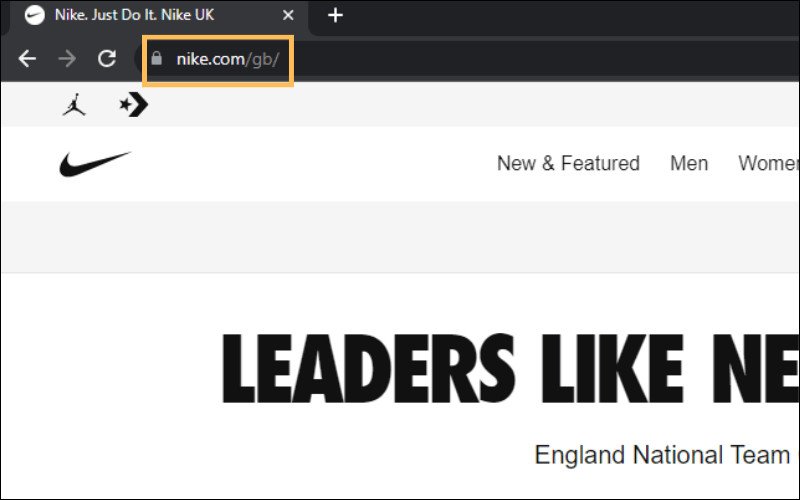Open the Converse star chevron logo

pyautogui.click(x=133, y=105)
